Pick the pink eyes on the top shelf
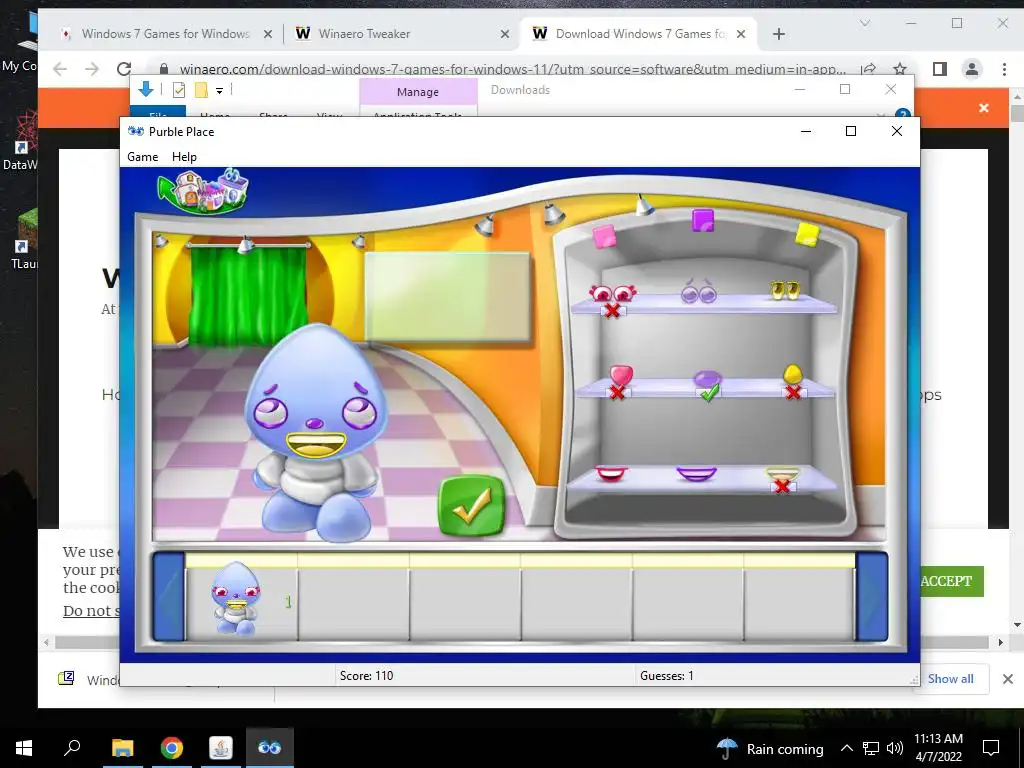This screenshot has height=768, width=1024. click(x=613, y=293)
